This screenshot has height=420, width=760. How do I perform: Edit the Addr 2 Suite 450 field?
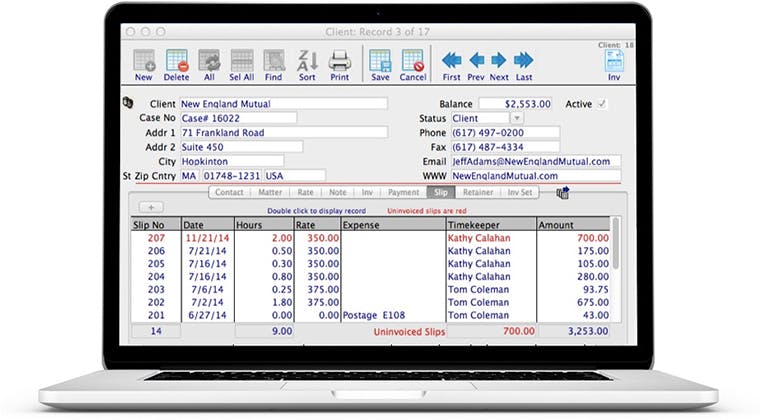click(241, 147)
